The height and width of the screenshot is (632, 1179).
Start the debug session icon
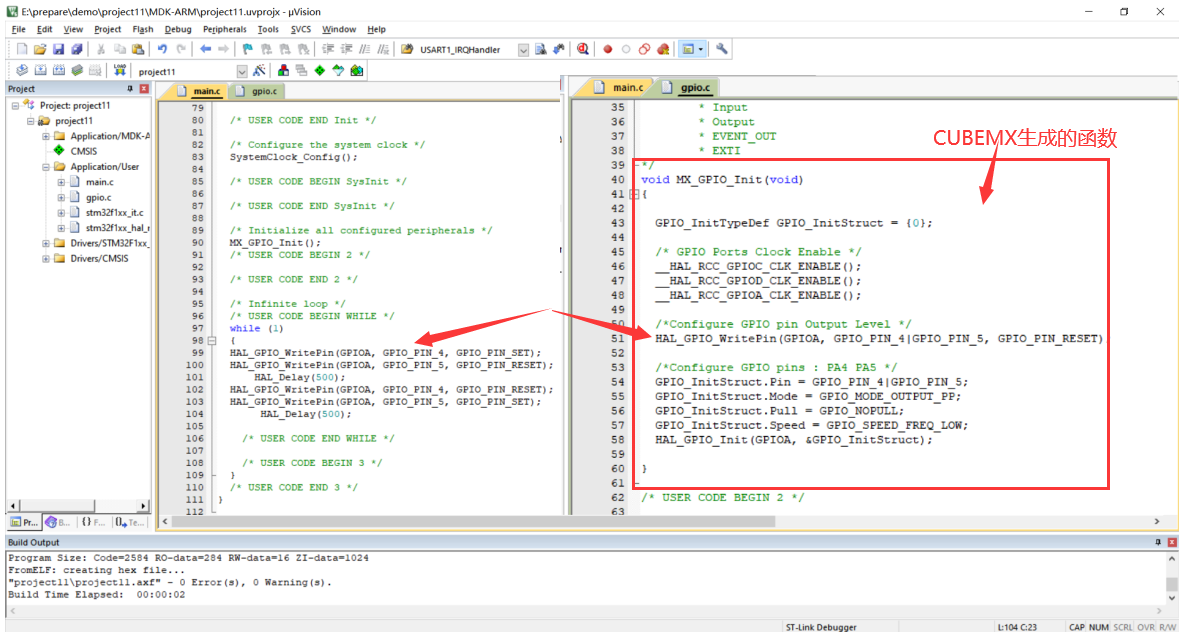coord(583,50)
